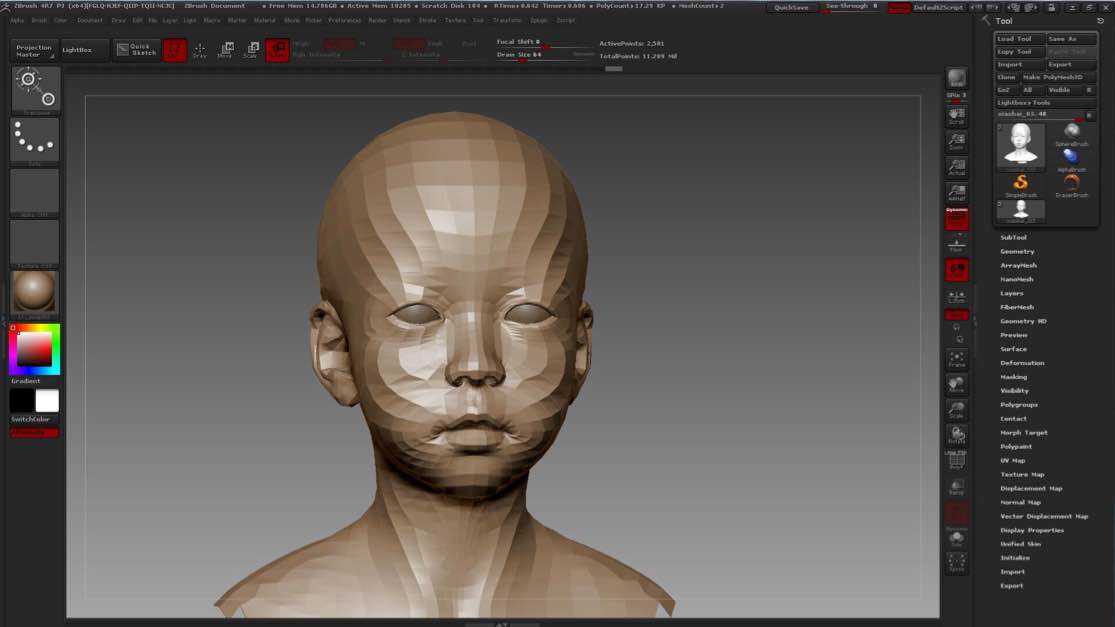
Task: Pick a hue in the color picker square
Action: [34, 349]
